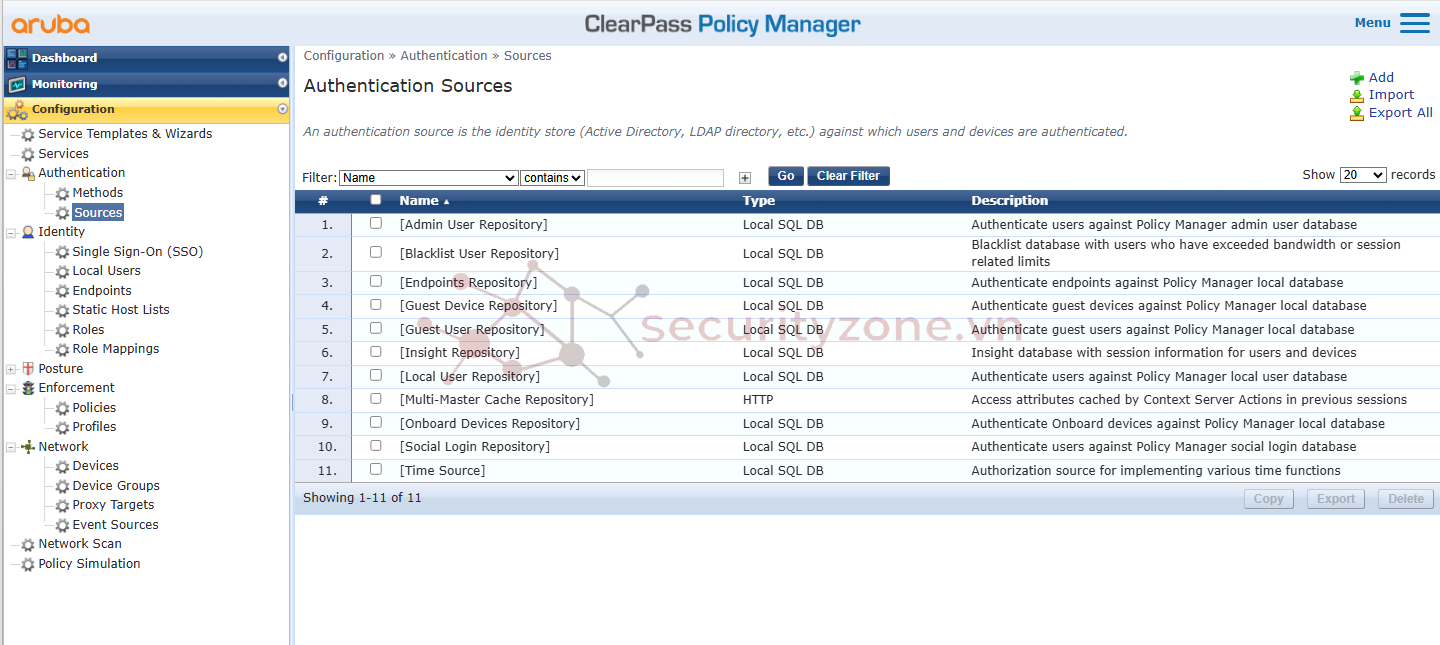Open the [Local User Repository] source link
The image size is (1440, 645).
(x=469, y=377)
